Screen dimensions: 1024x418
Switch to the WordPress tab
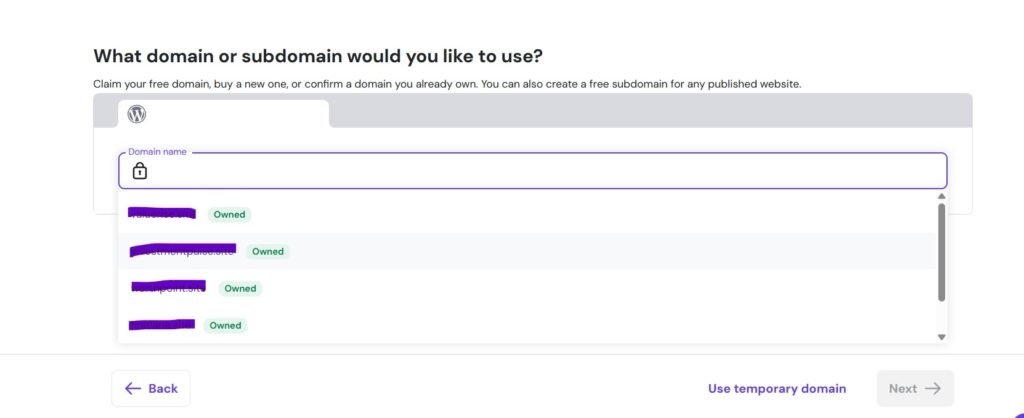223,114
